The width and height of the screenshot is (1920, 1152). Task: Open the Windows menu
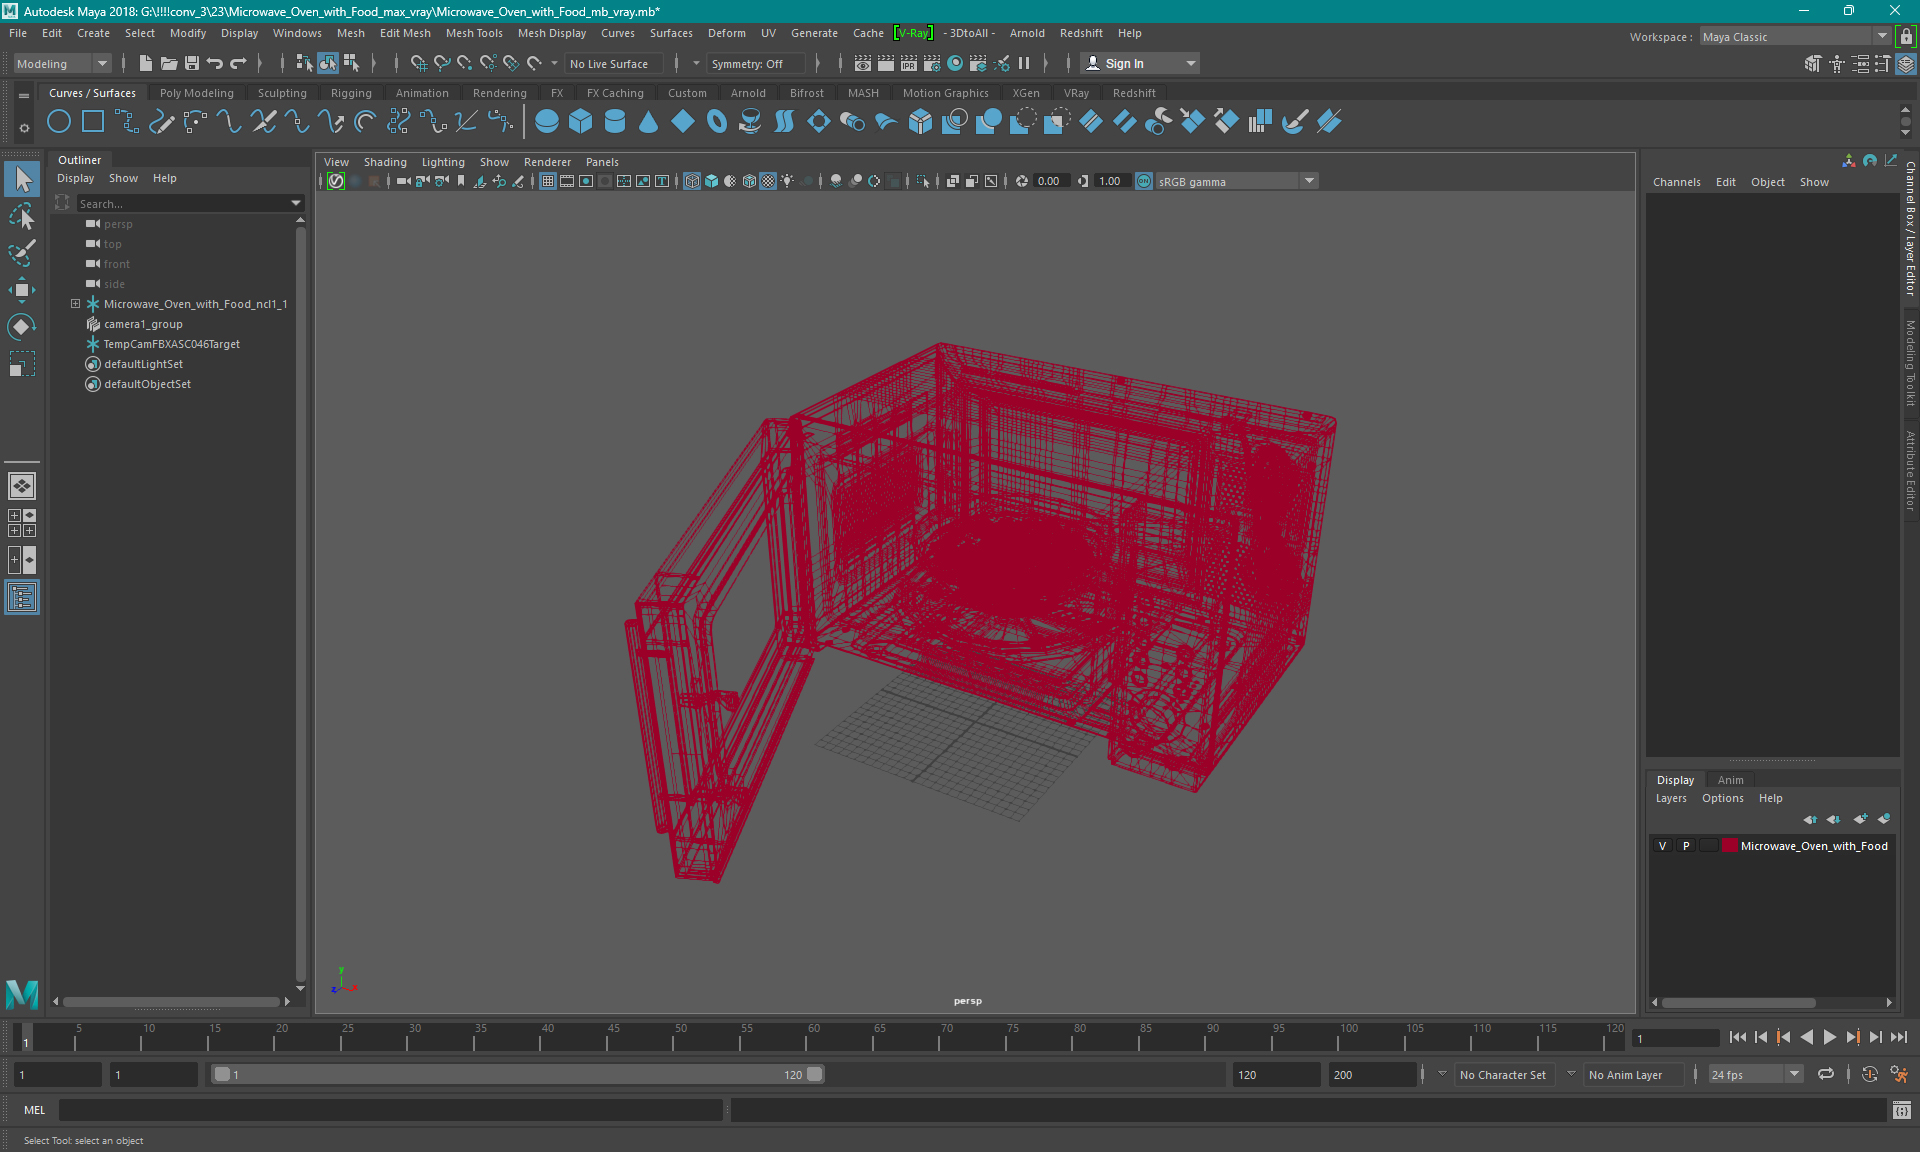(297, 33)
